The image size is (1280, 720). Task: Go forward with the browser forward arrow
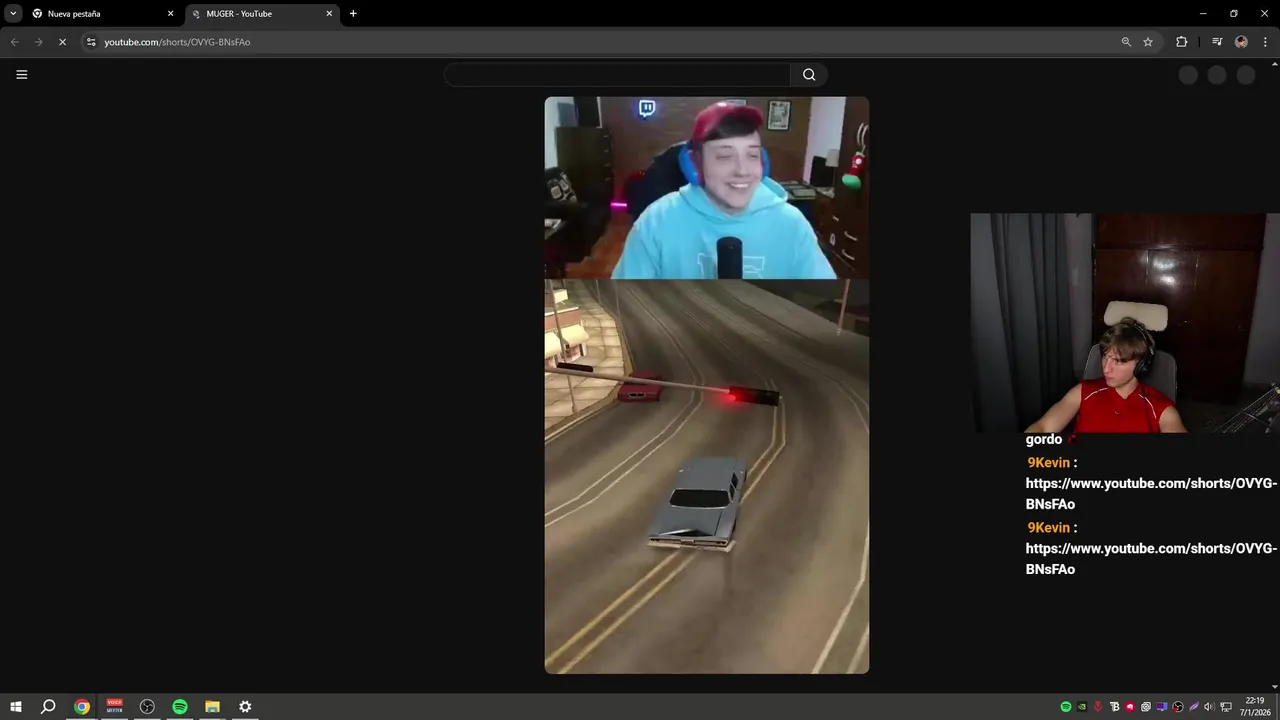click(39, 42)
